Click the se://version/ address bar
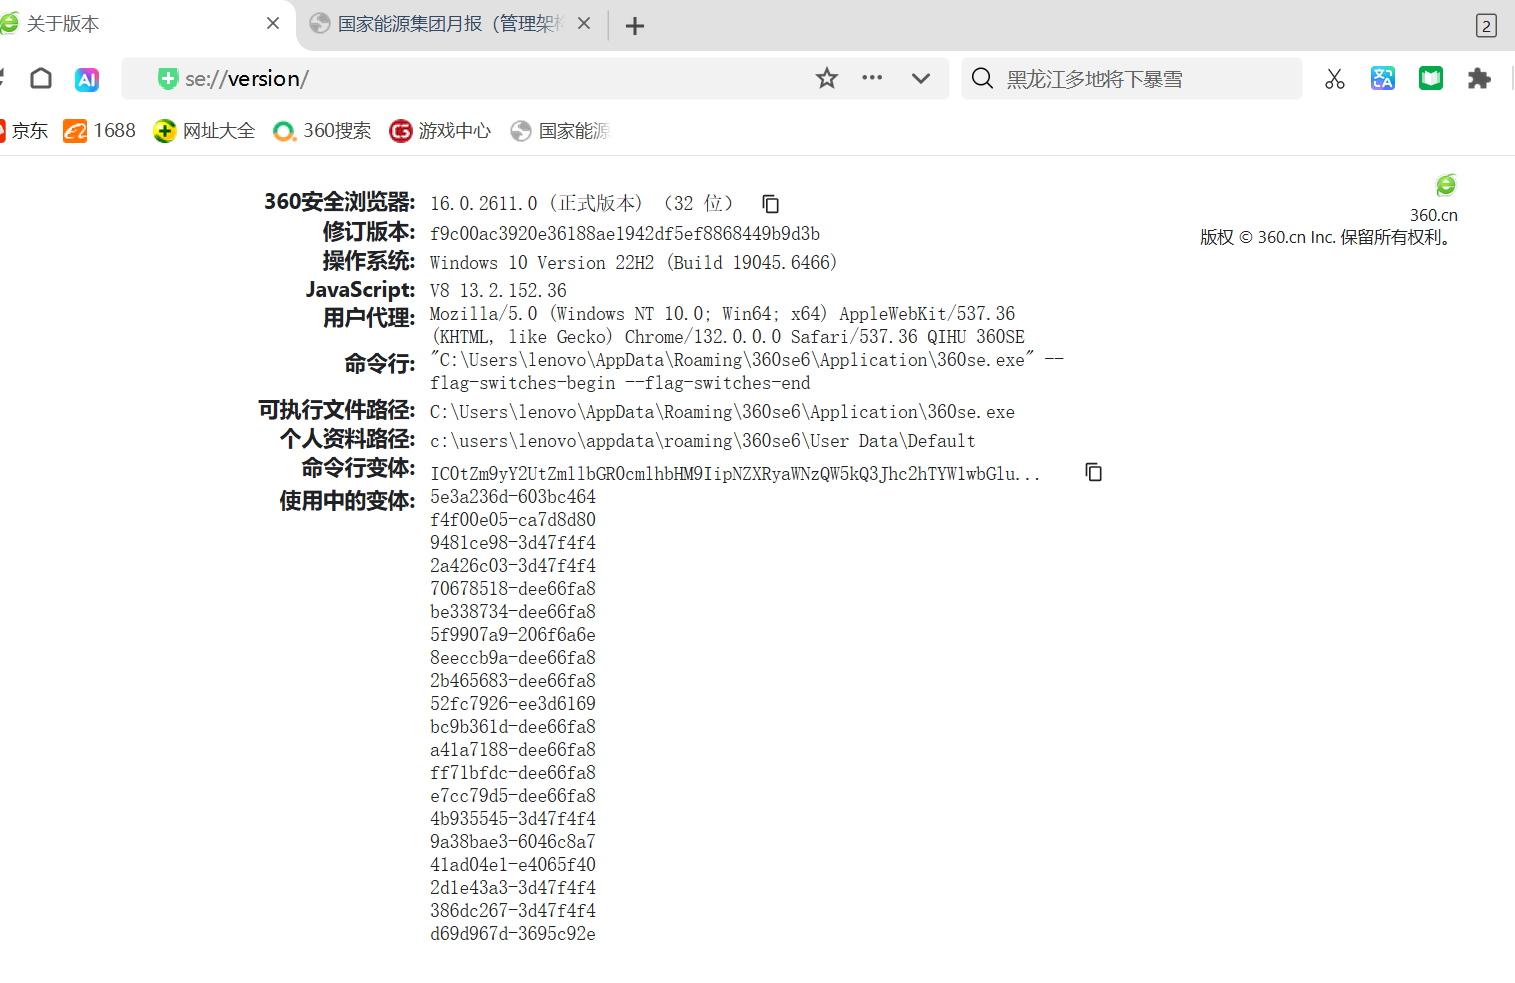 (480, 79)
